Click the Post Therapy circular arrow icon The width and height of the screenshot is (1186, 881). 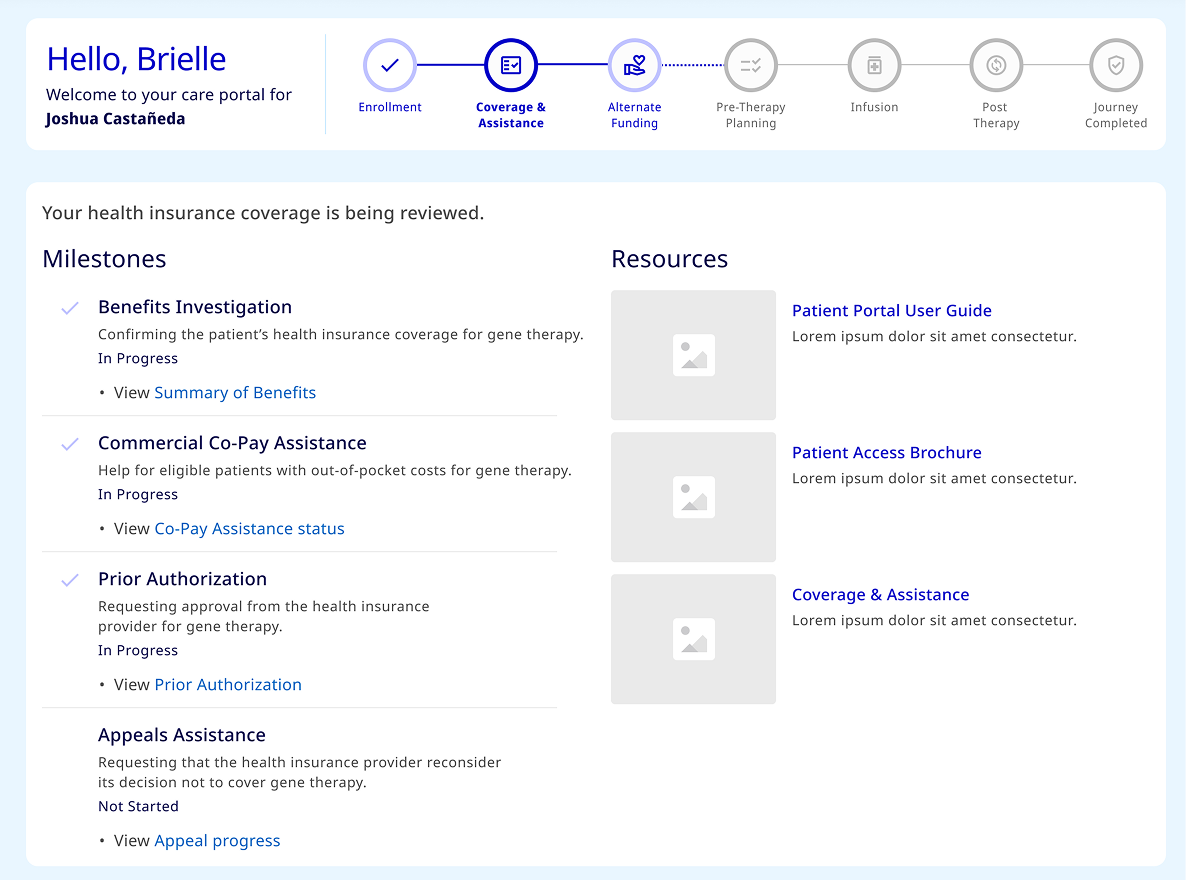pos(996,65)
